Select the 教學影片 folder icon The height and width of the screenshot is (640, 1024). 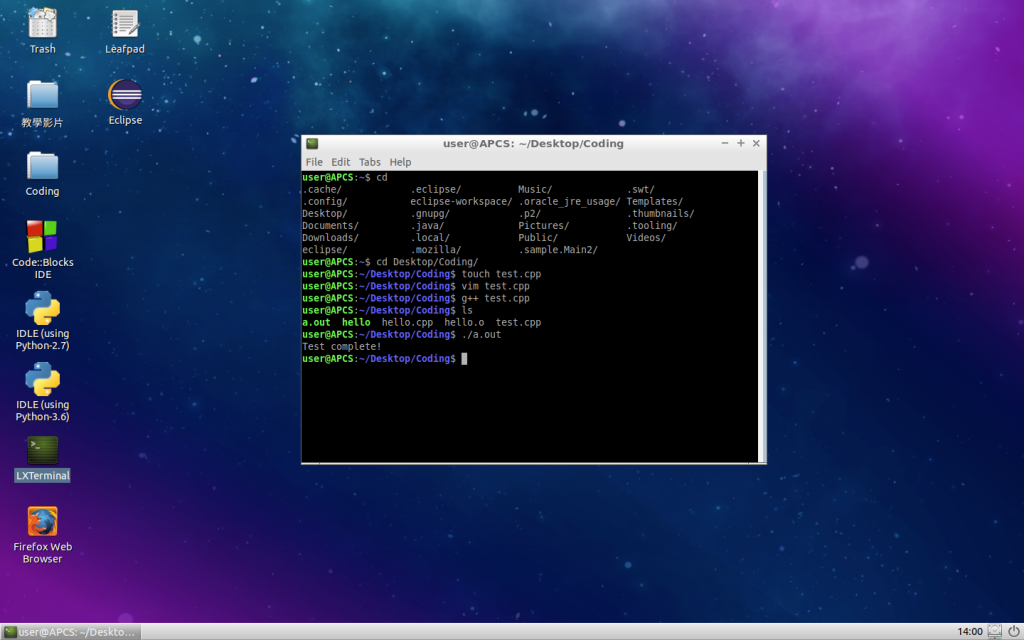(42, 95)
